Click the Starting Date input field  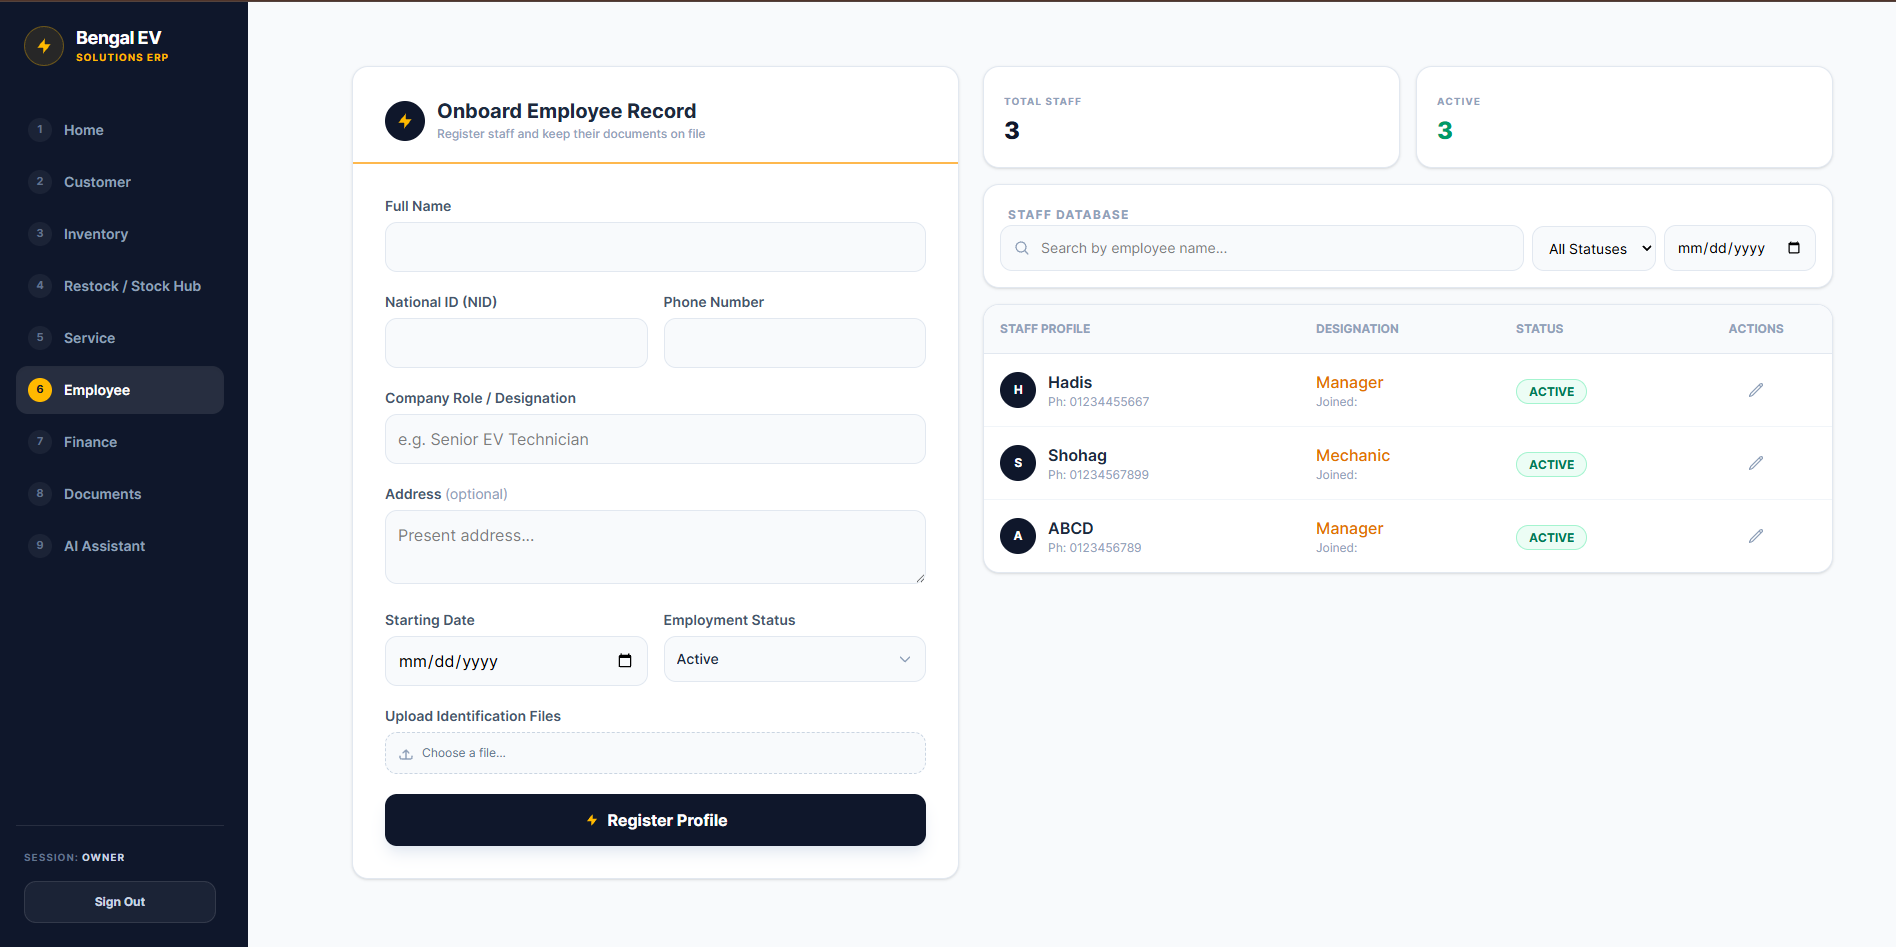click(x=516, y=661)
